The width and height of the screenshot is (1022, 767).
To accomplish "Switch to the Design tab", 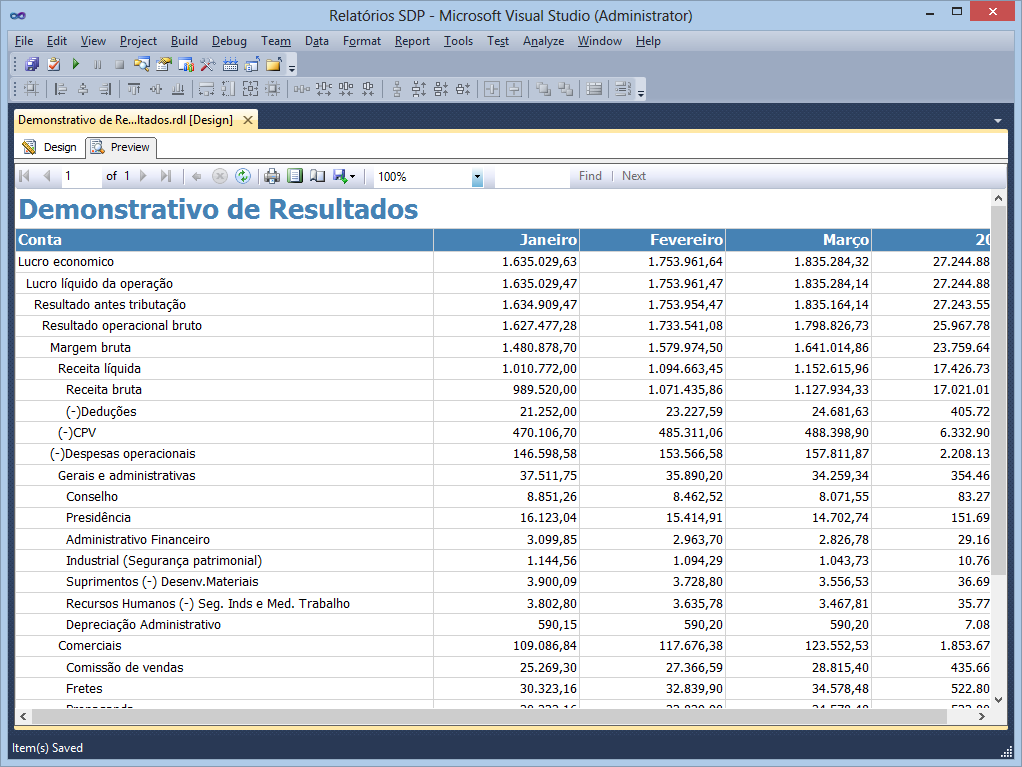I will [50, 147].
